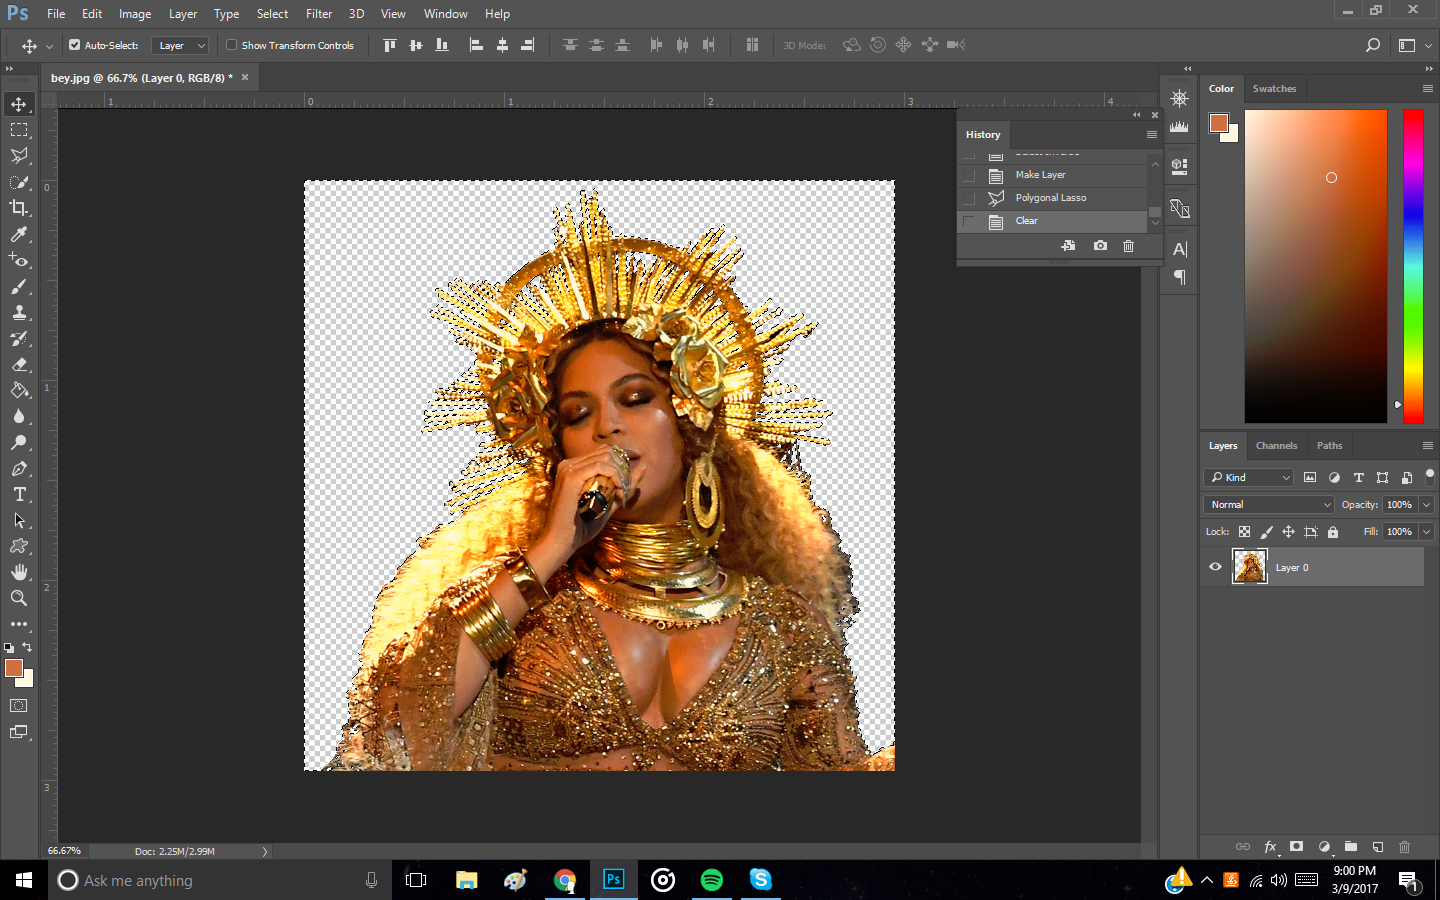Select the Dodge tool

(x=19, y=442)
